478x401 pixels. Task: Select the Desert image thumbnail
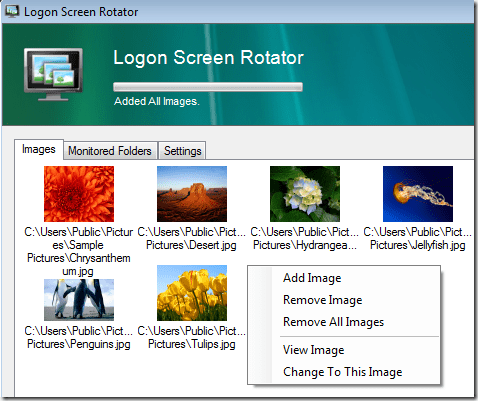[x=192, y=194]
